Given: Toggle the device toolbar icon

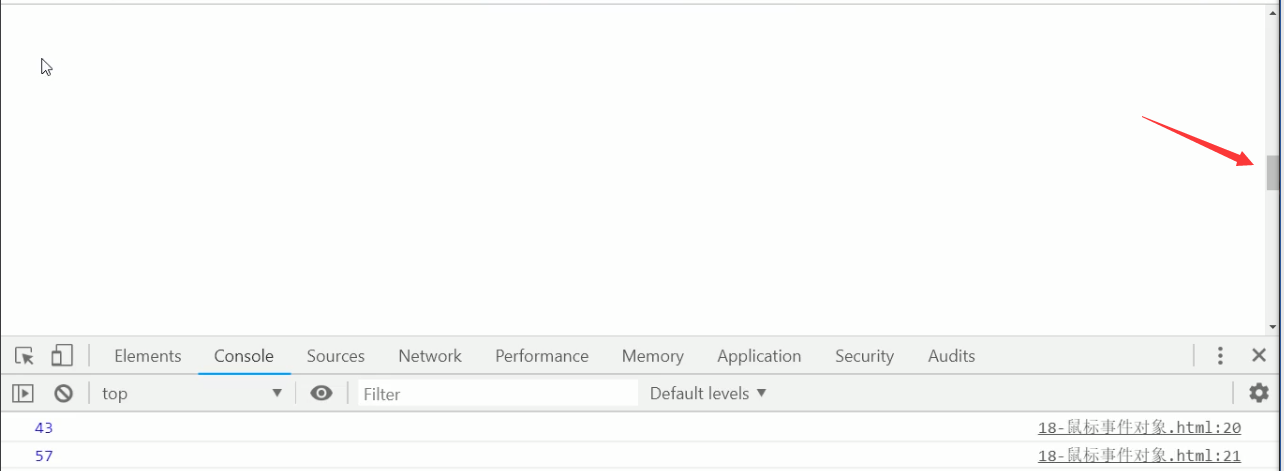Looking at the screenshot, I should coord(62,356).
